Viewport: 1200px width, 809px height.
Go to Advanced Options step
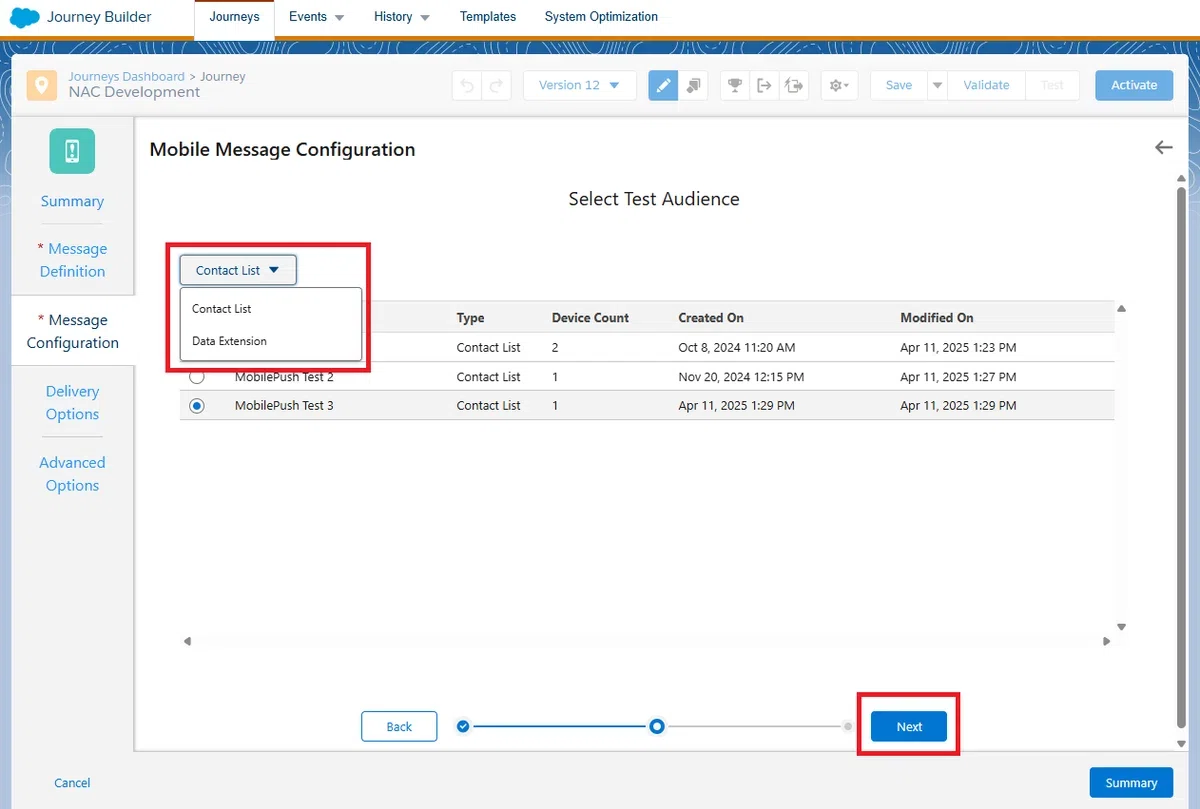[72, 474]
